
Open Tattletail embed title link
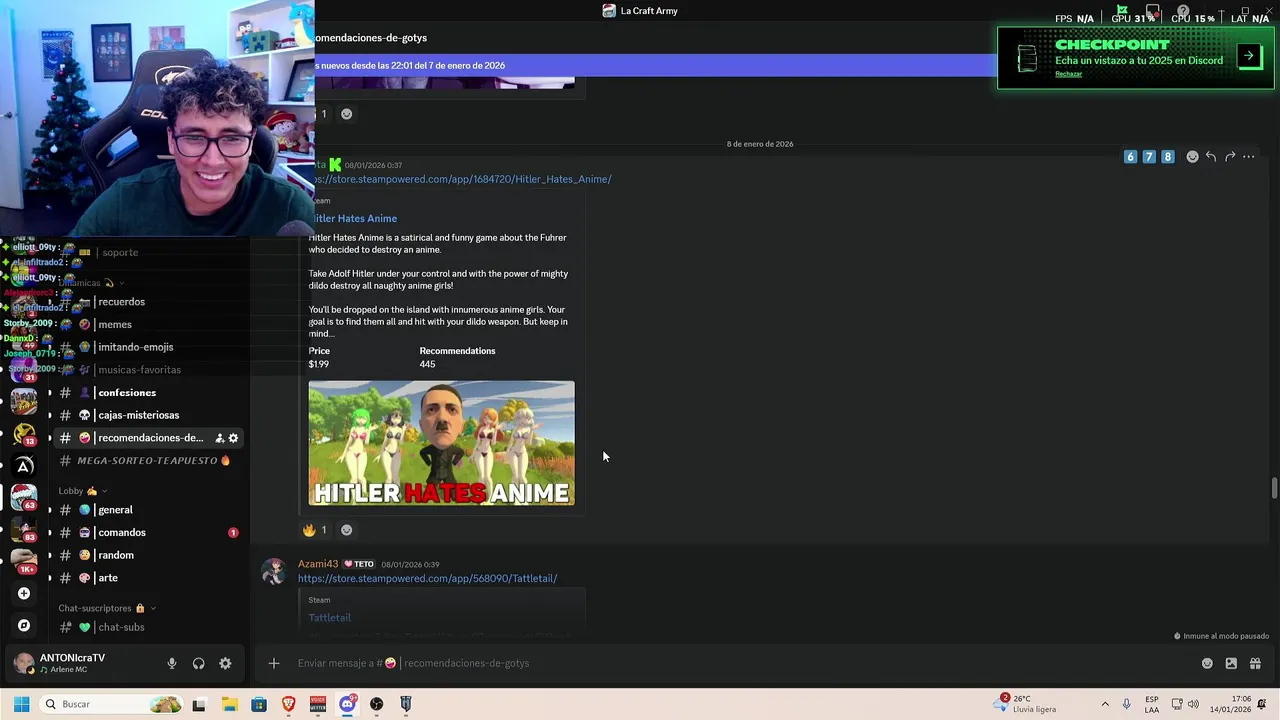[330, 618]
